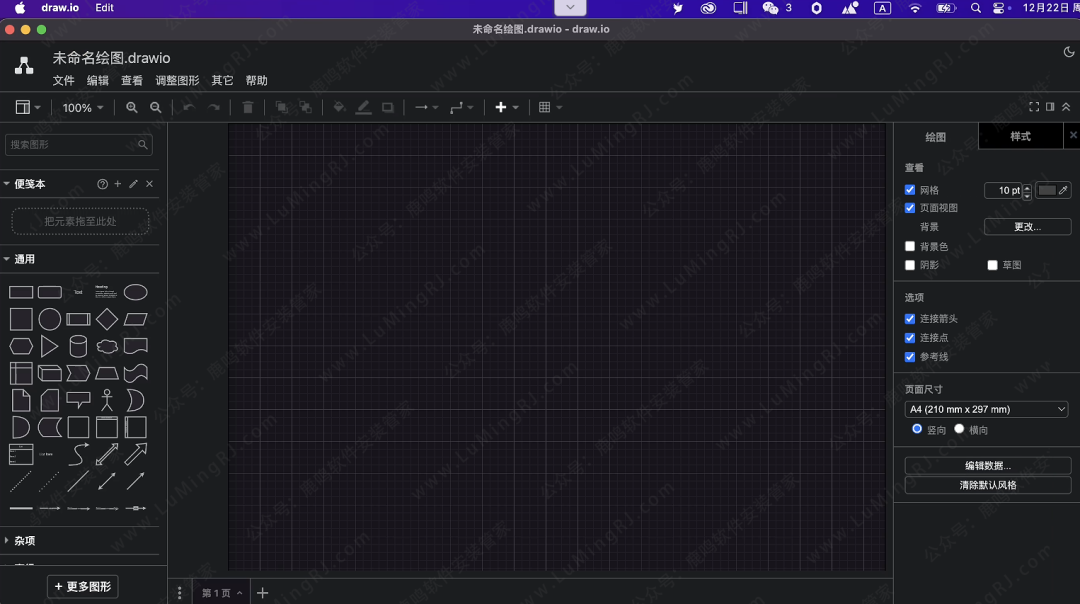Enable the 阴影 shadow checkbox

point(910,265)
